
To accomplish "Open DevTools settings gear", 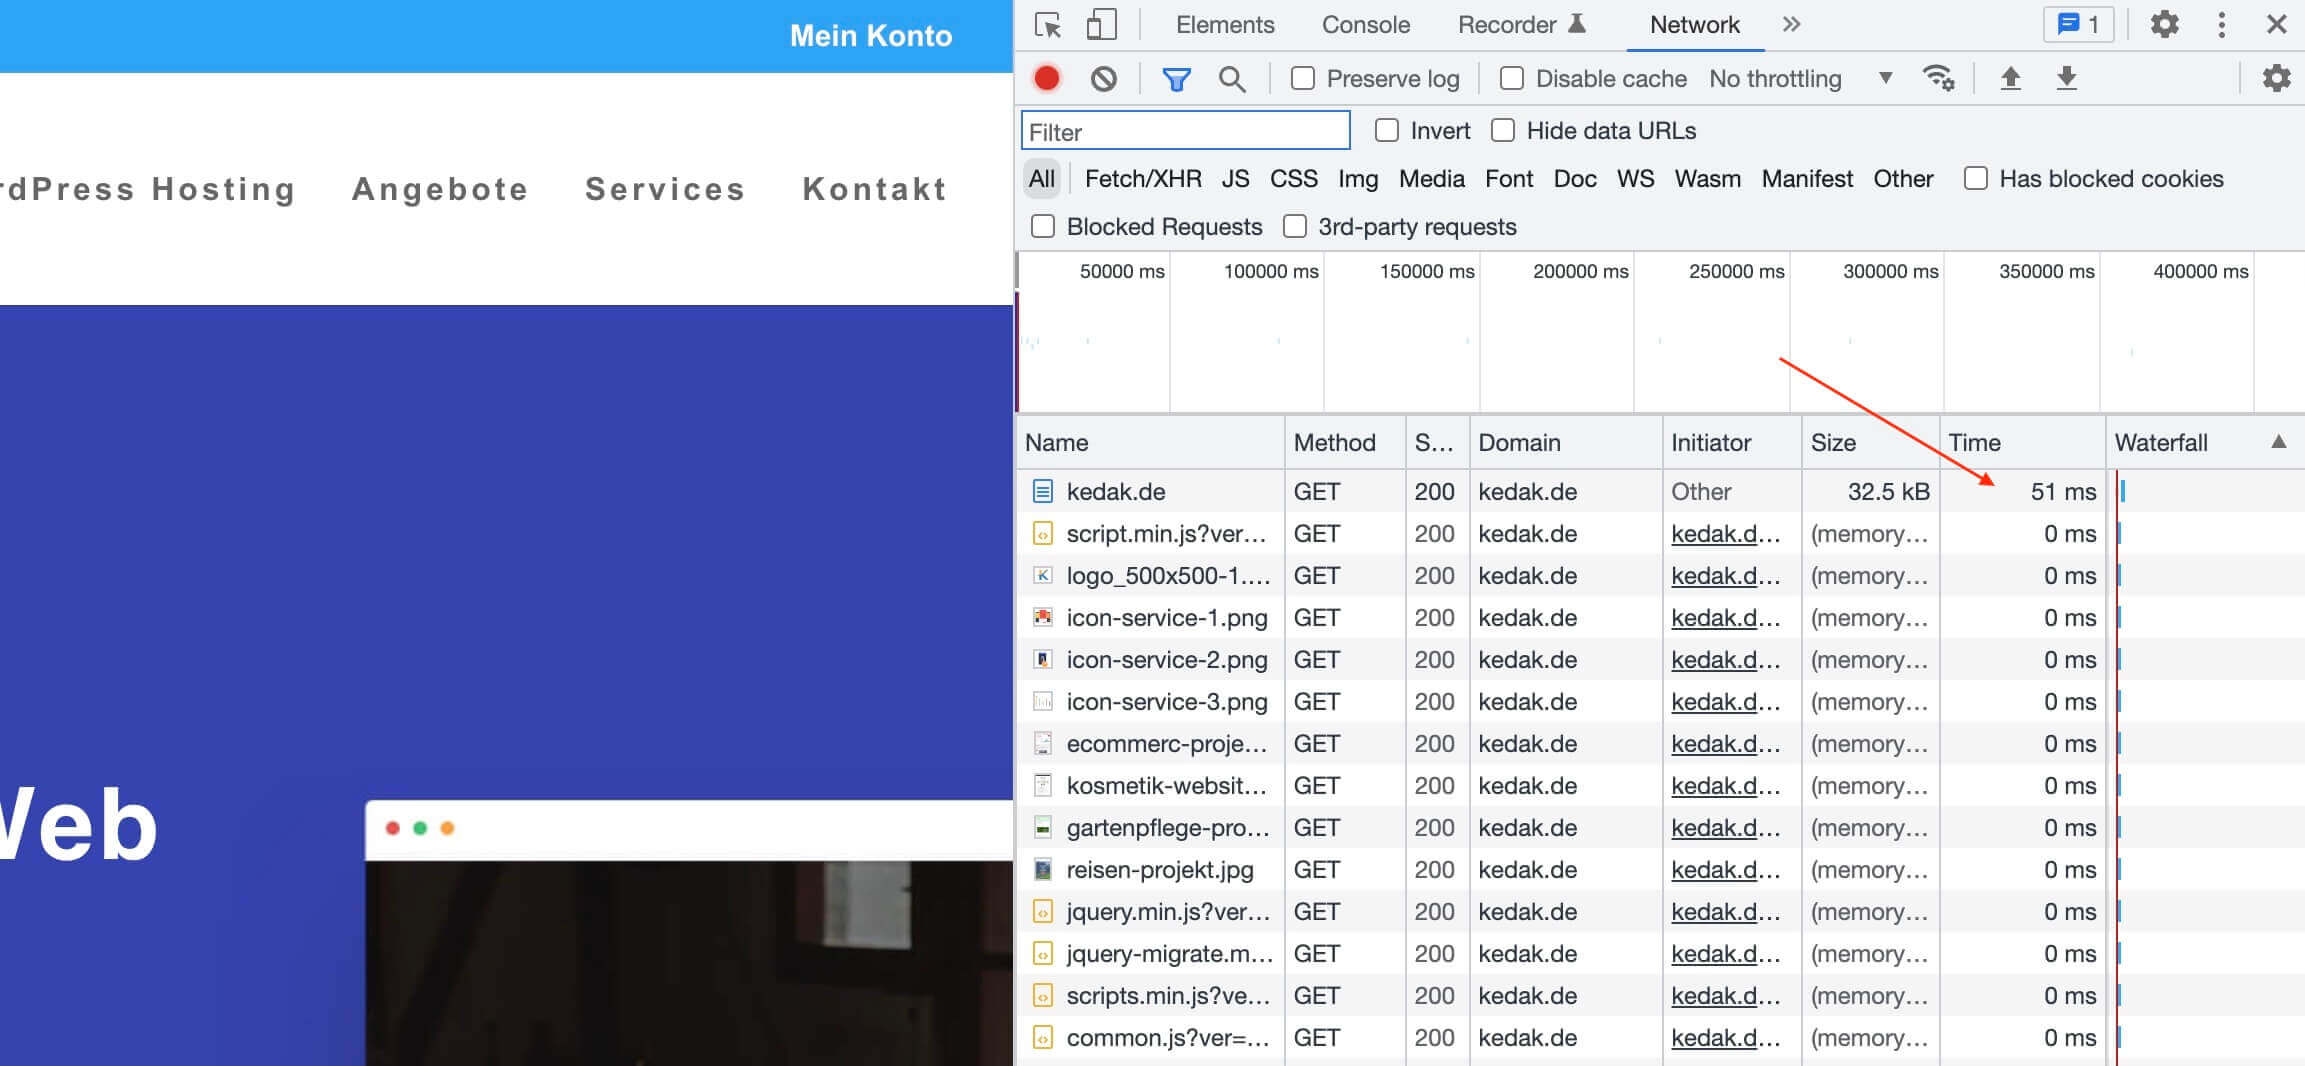I will tap(2164, 24).
